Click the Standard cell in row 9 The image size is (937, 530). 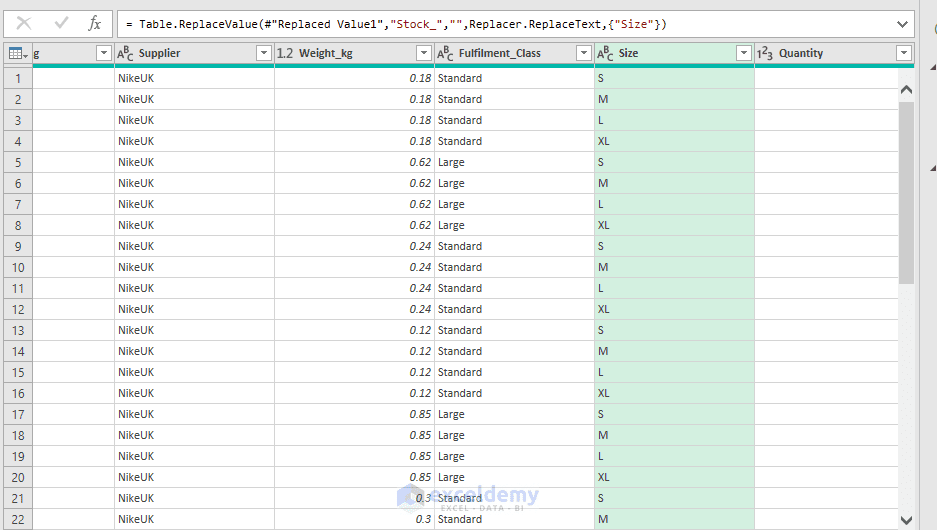point(515,246)
